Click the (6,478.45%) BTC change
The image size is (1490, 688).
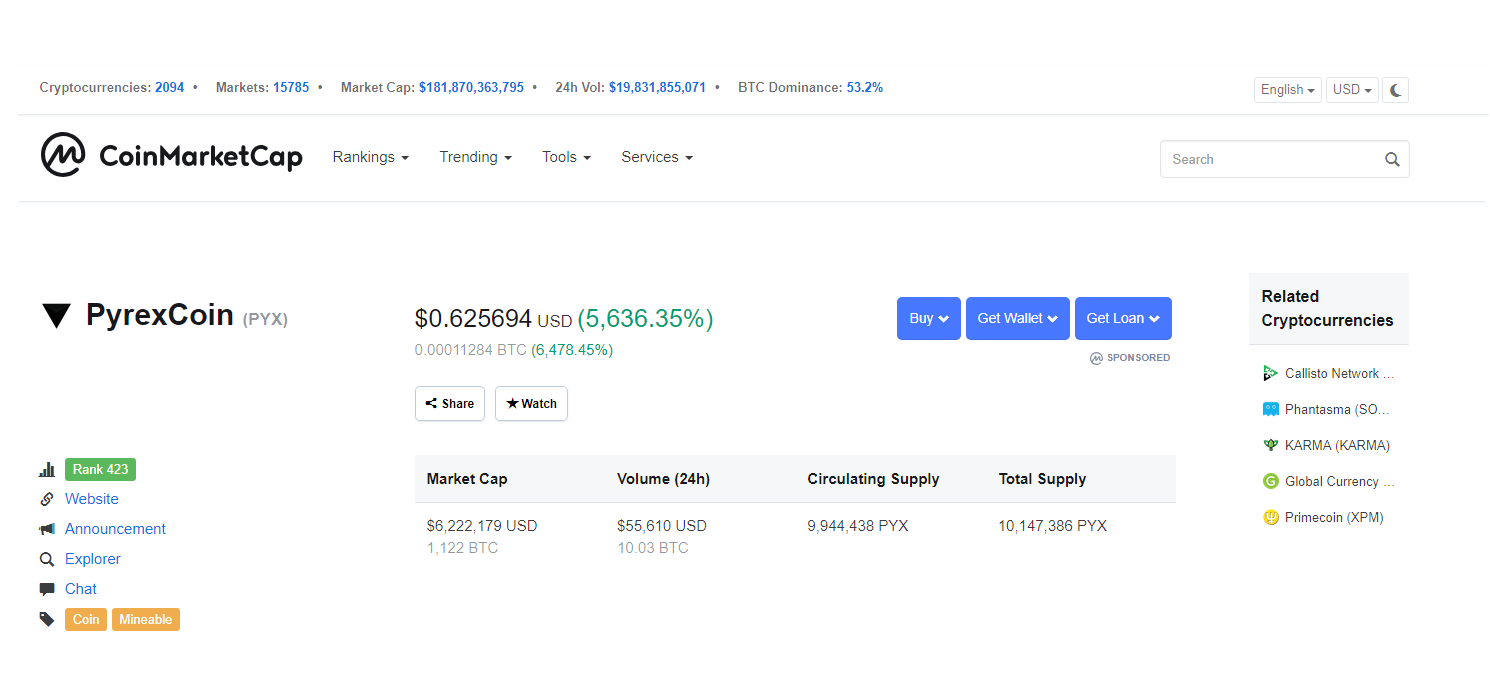coord(572,350)
